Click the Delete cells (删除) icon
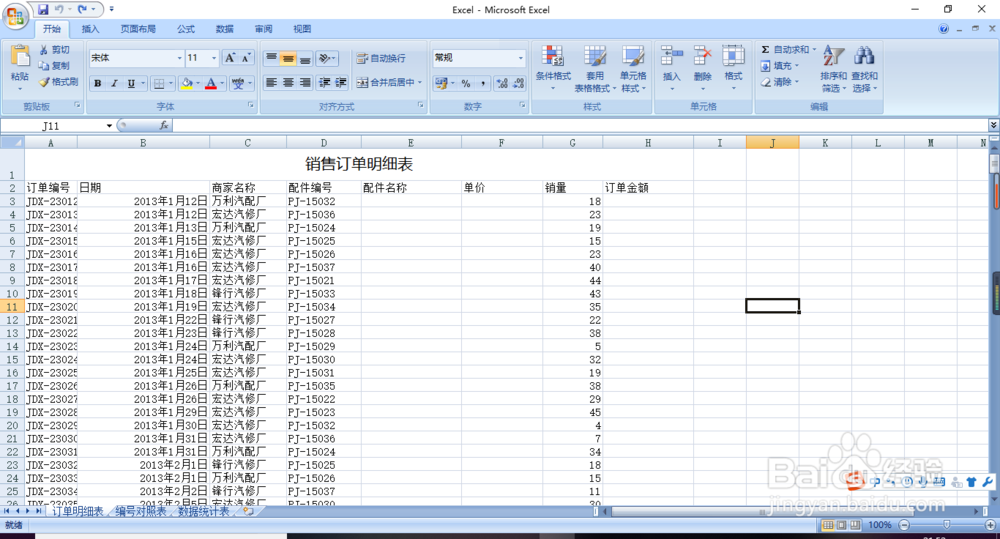1000x539 pixels. [702, 56]
